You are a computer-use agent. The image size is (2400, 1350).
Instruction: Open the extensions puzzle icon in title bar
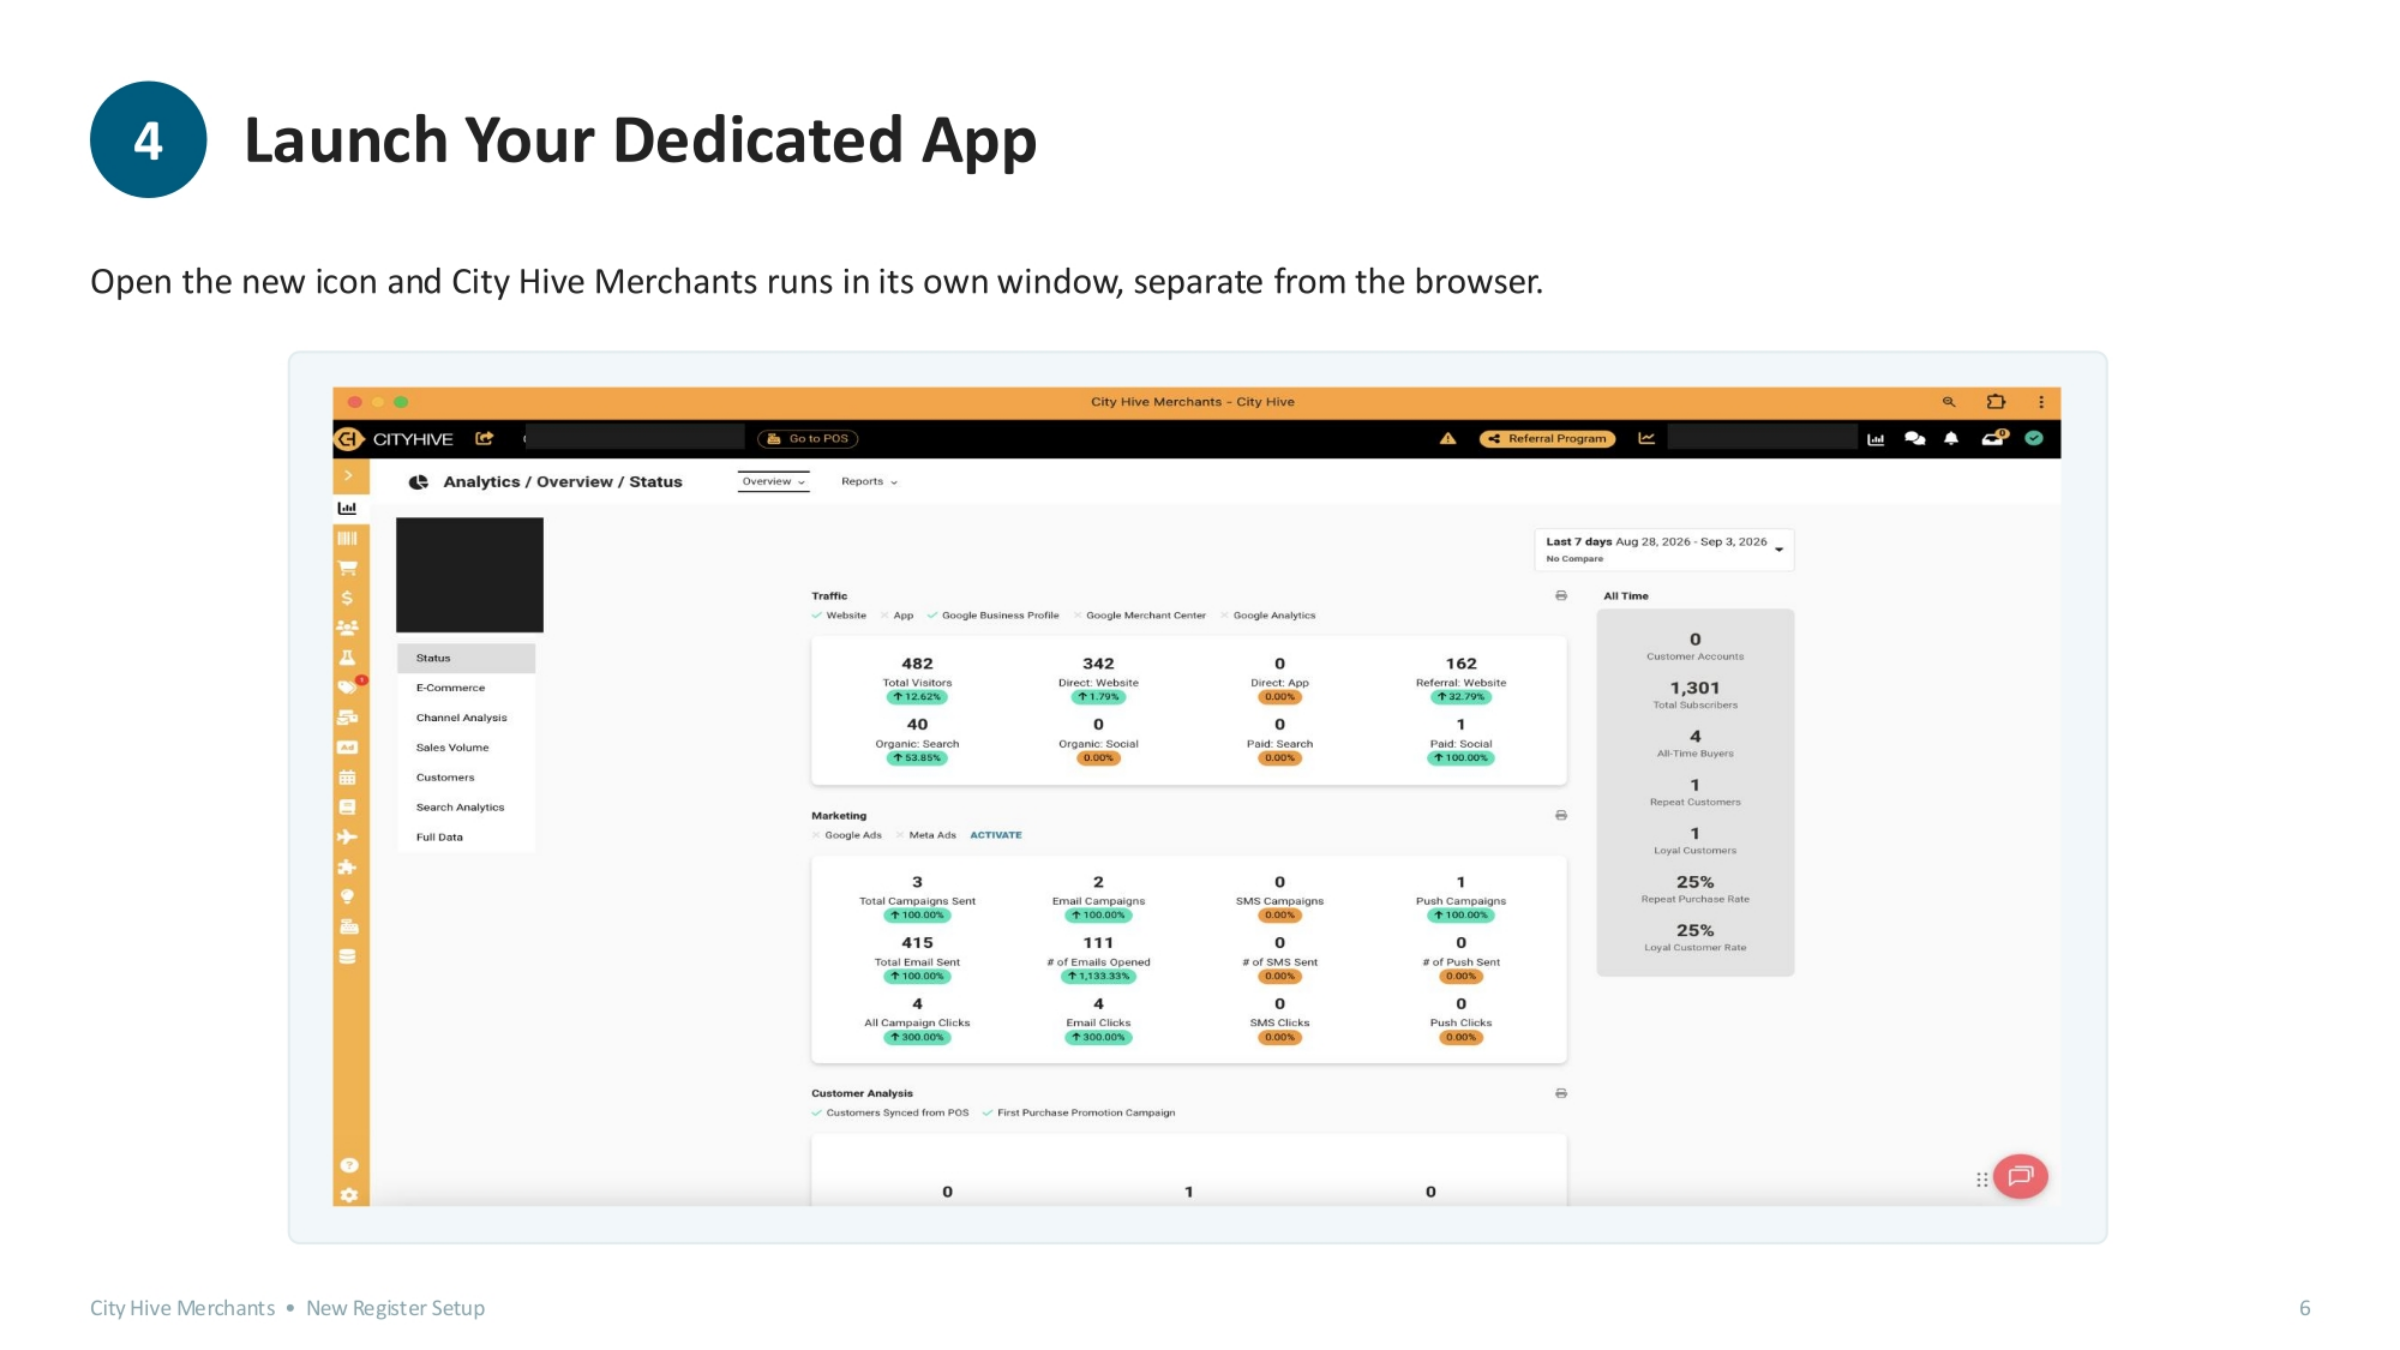pyautogui.click(x=1996, y=402)
